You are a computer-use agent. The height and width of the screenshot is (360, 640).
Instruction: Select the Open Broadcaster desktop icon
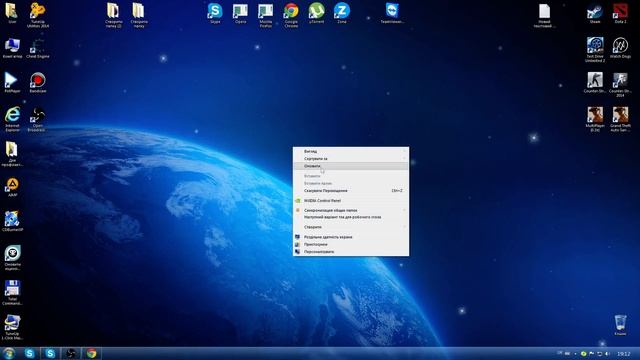[38, 119]
